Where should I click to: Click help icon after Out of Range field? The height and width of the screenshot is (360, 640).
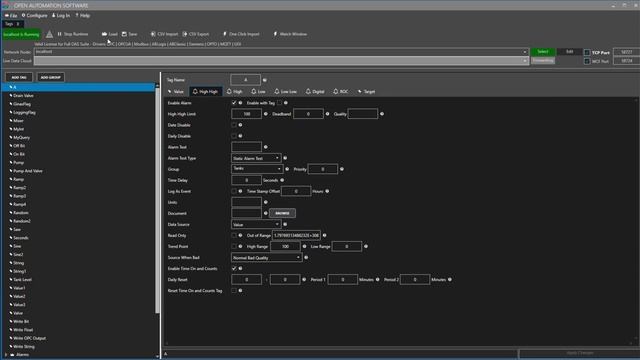324,235
